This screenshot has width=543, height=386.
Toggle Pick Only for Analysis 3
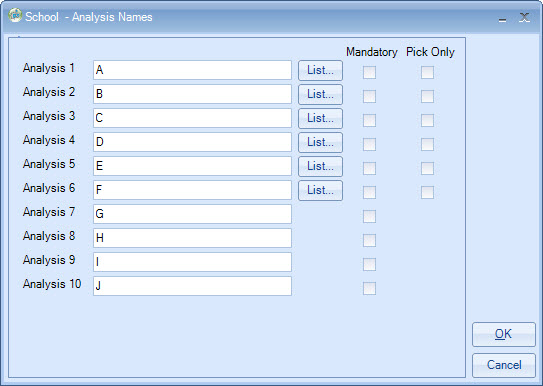click(427, 120)
